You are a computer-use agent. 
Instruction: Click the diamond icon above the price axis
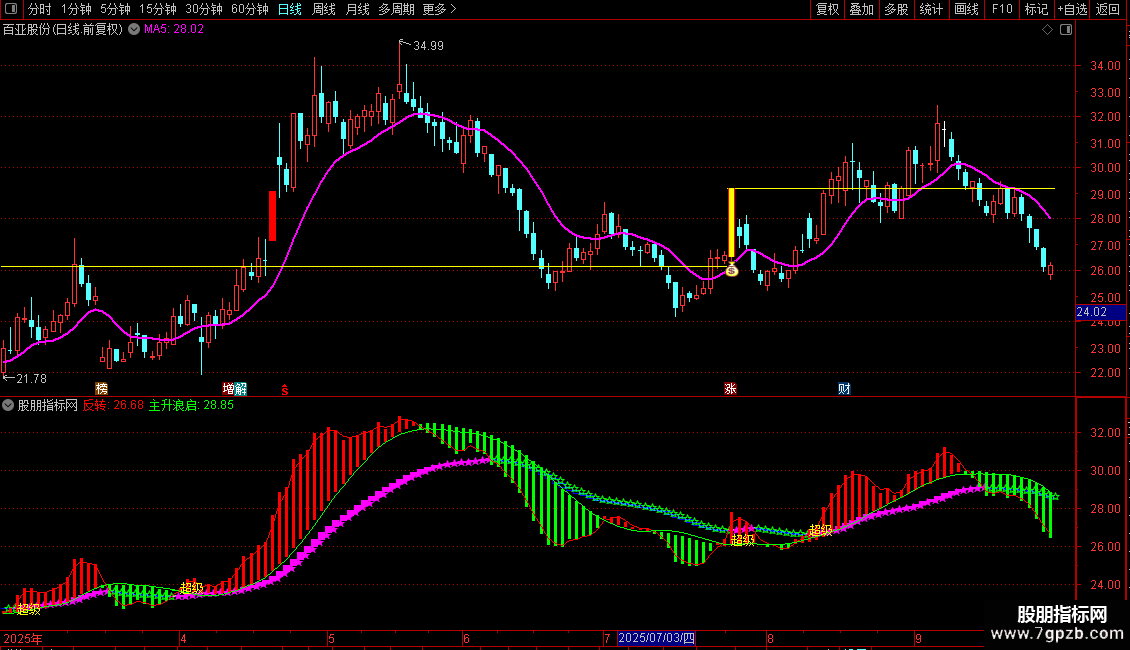click(x=1048, y=30)
